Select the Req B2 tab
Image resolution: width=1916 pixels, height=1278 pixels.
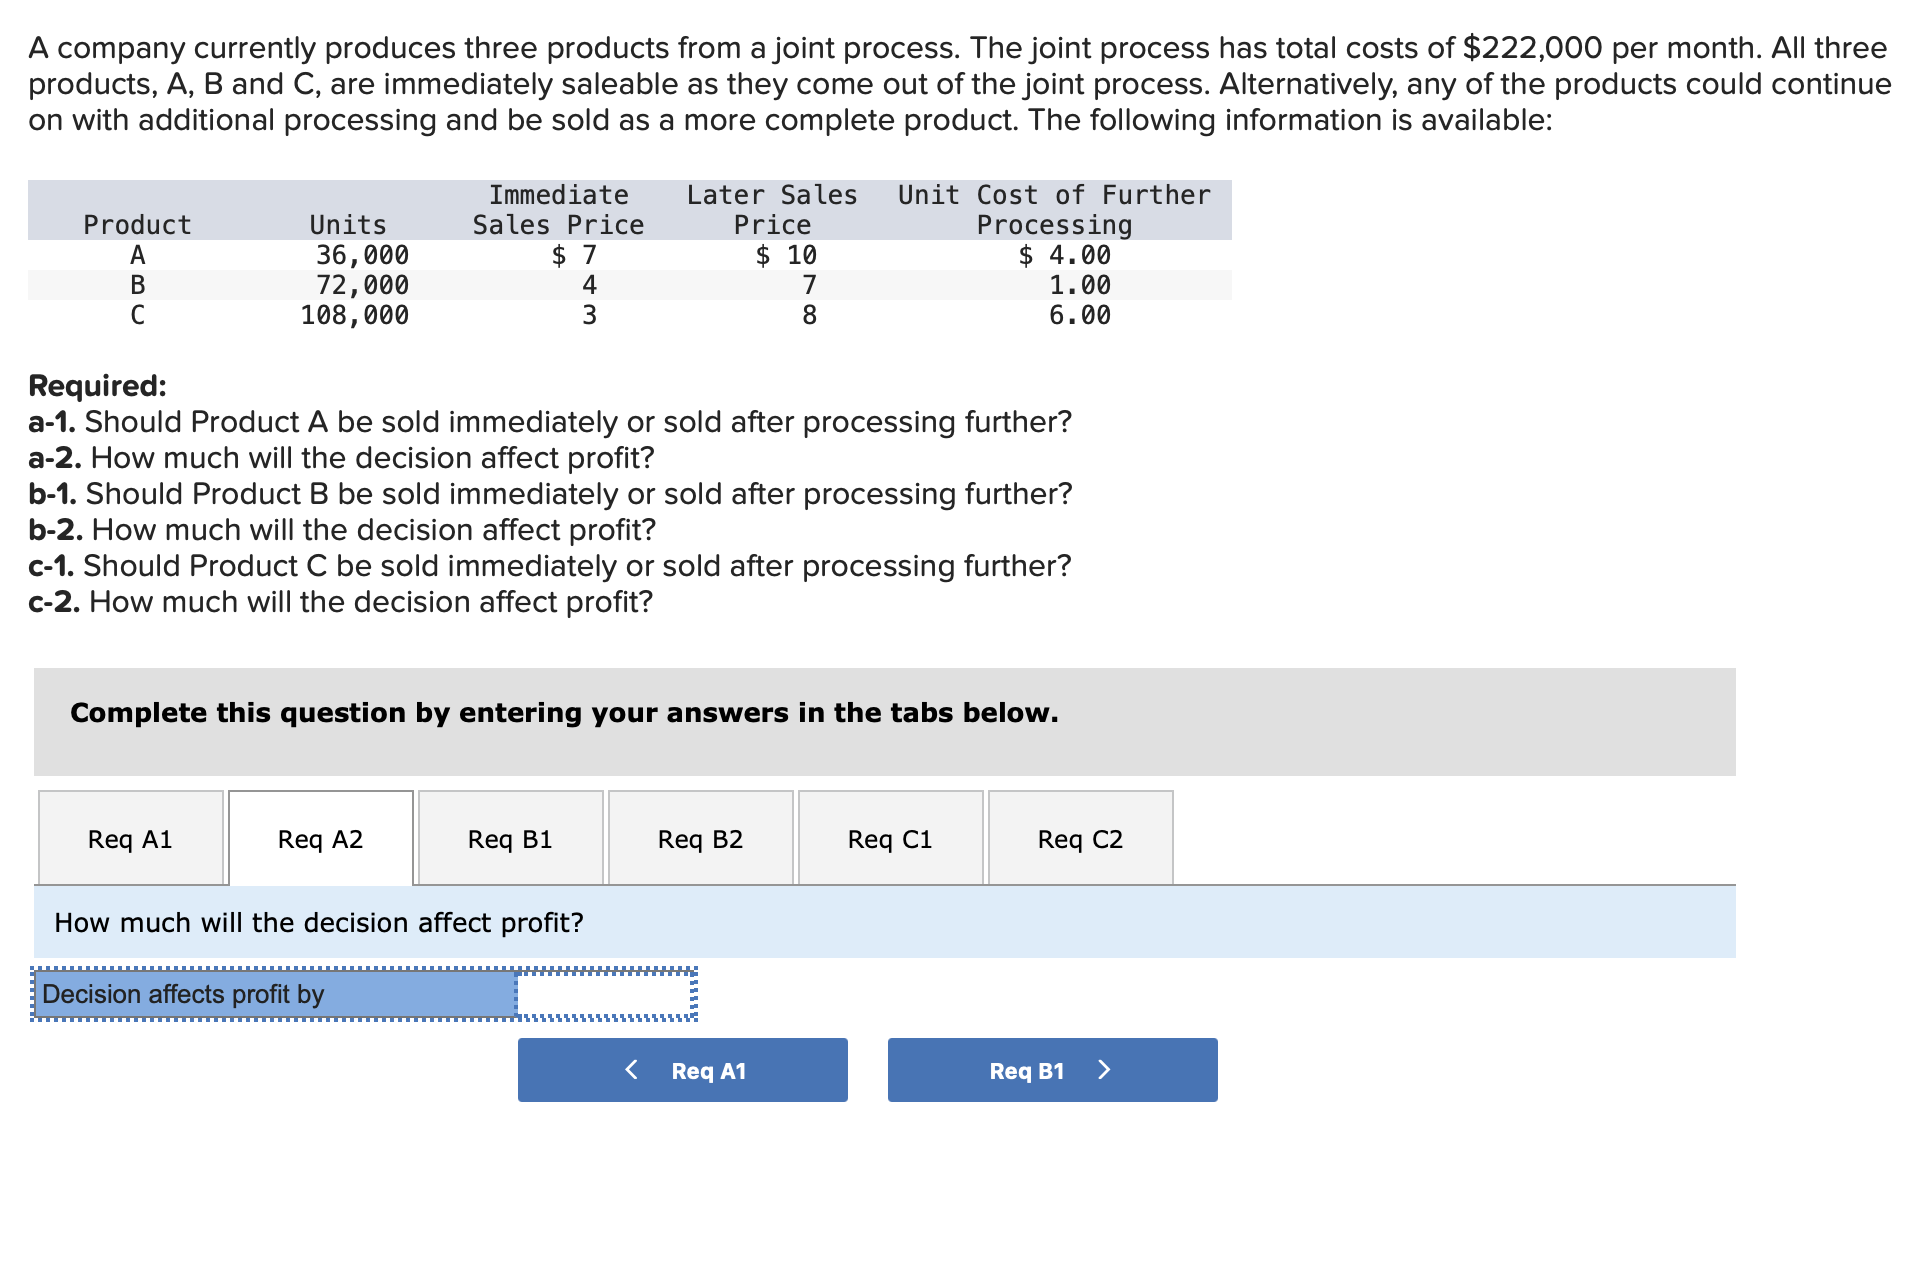pyautogui.click(x=700, y=838)
